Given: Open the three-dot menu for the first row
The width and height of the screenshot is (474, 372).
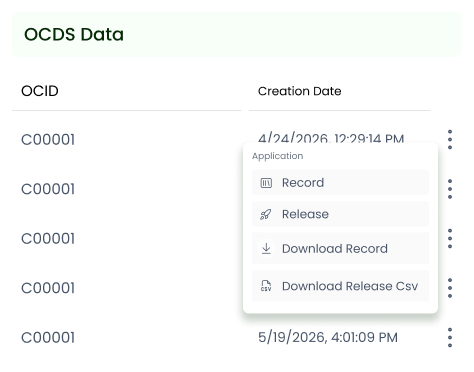Looking at the screenshot, I should pyautogui.click(x=450, y=139).
